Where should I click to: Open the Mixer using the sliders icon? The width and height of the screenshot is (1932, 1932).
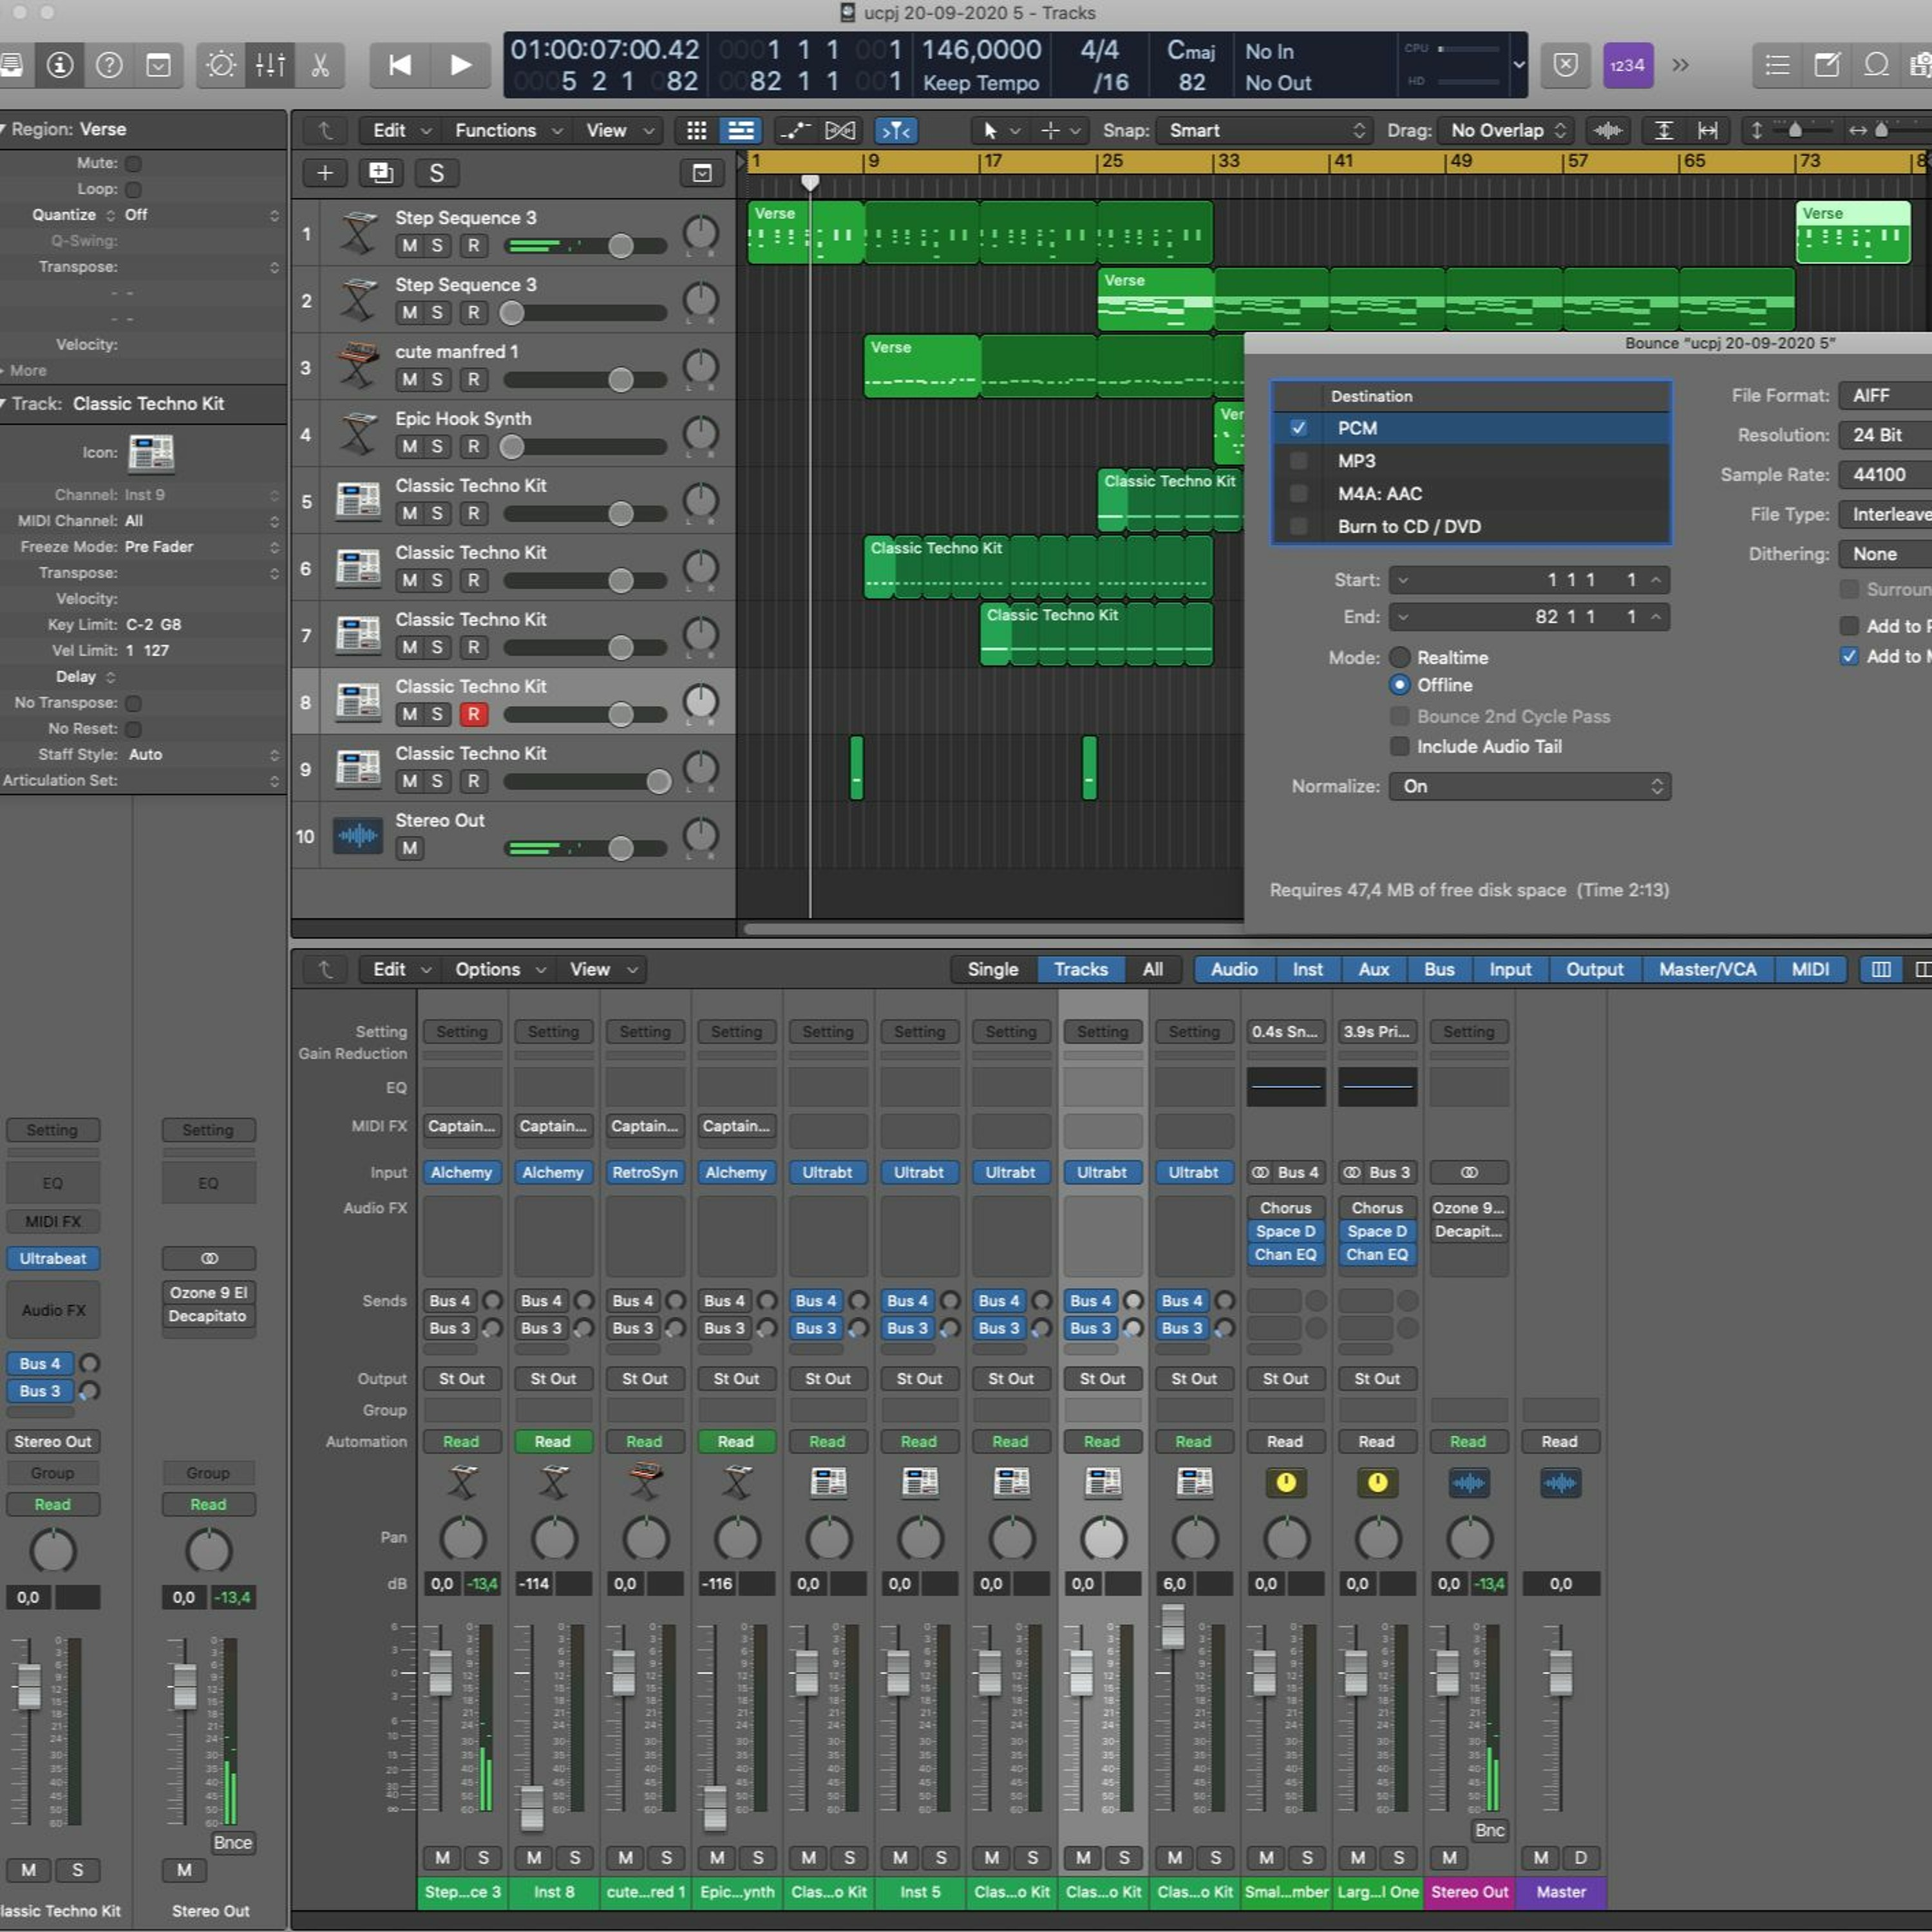(x=270, y=66)
